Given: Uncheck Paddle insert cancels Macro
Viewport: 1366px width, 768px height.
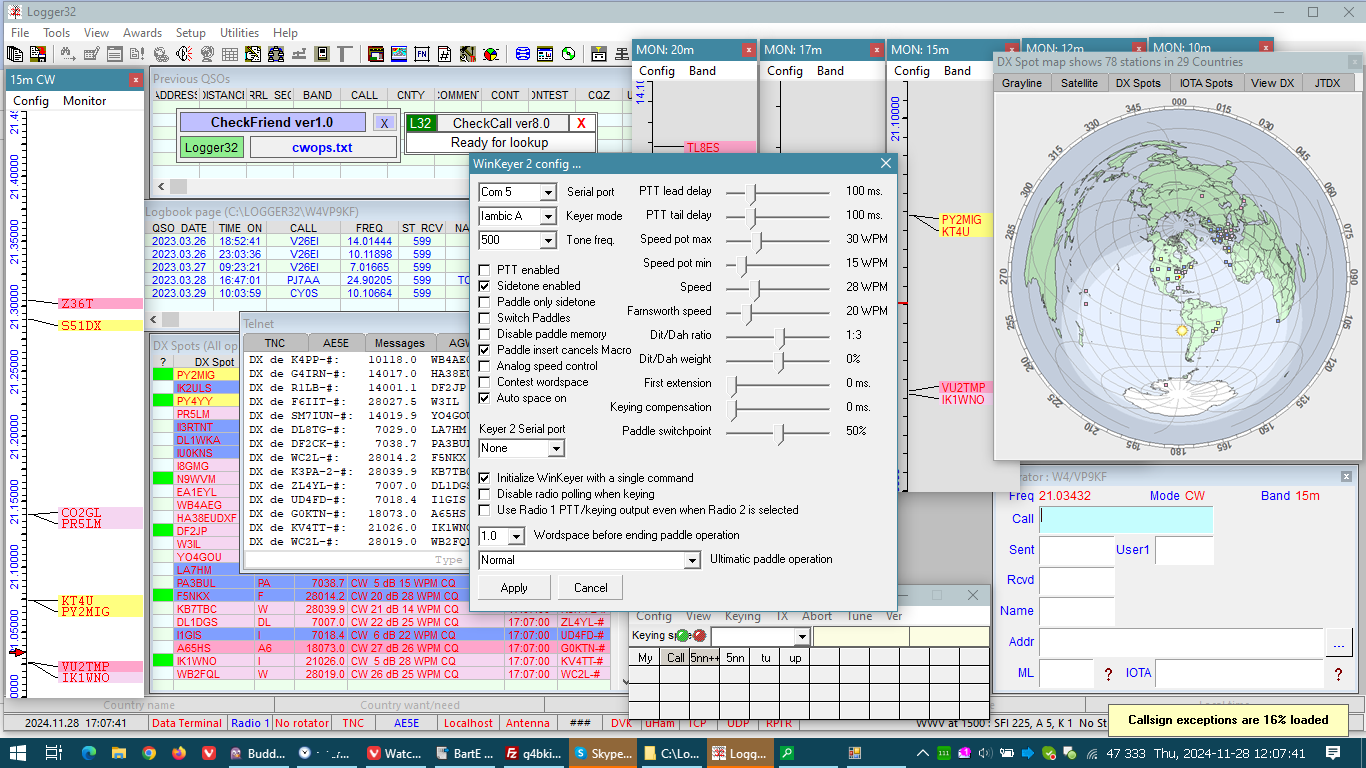Looking at the screenshot, I should pyautogui.click(x=485, y=350).
